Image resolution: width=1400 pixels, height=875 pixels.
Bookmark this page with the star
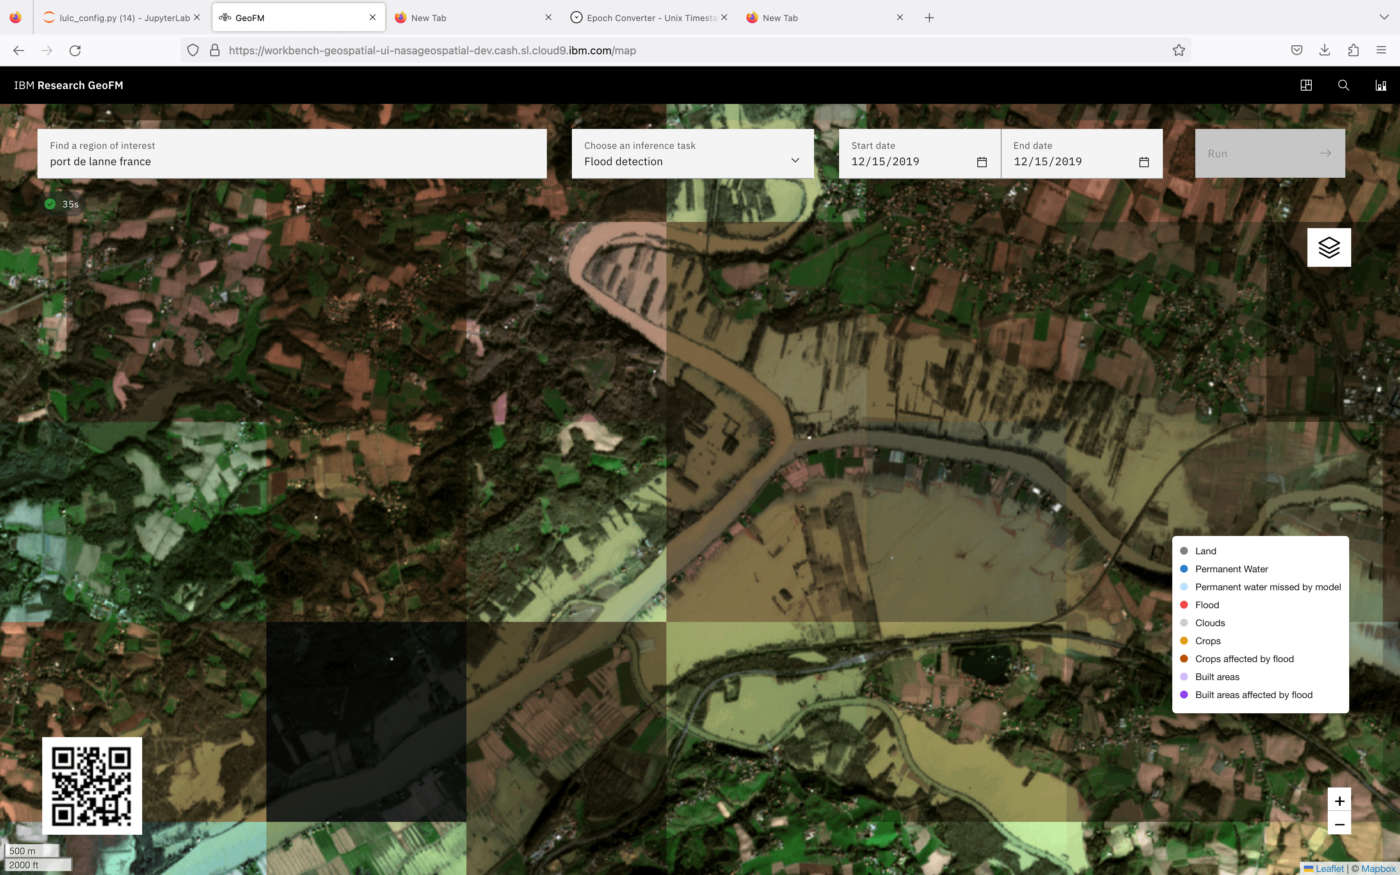(x=1178, y=50)
